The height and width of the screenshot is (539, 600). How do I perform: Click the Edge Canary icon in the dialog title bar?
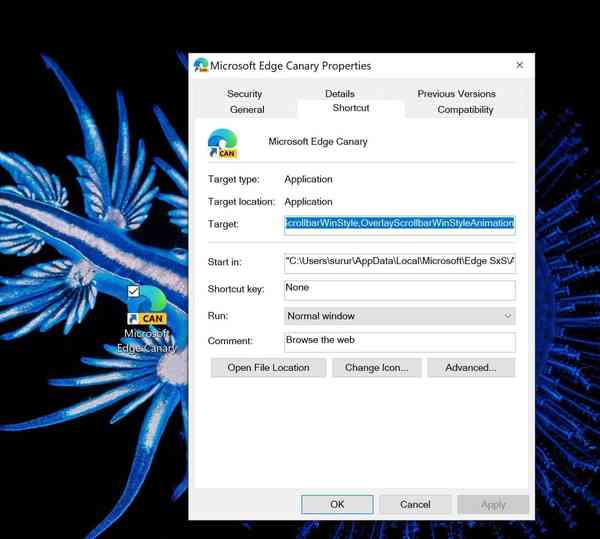(201, 65)
